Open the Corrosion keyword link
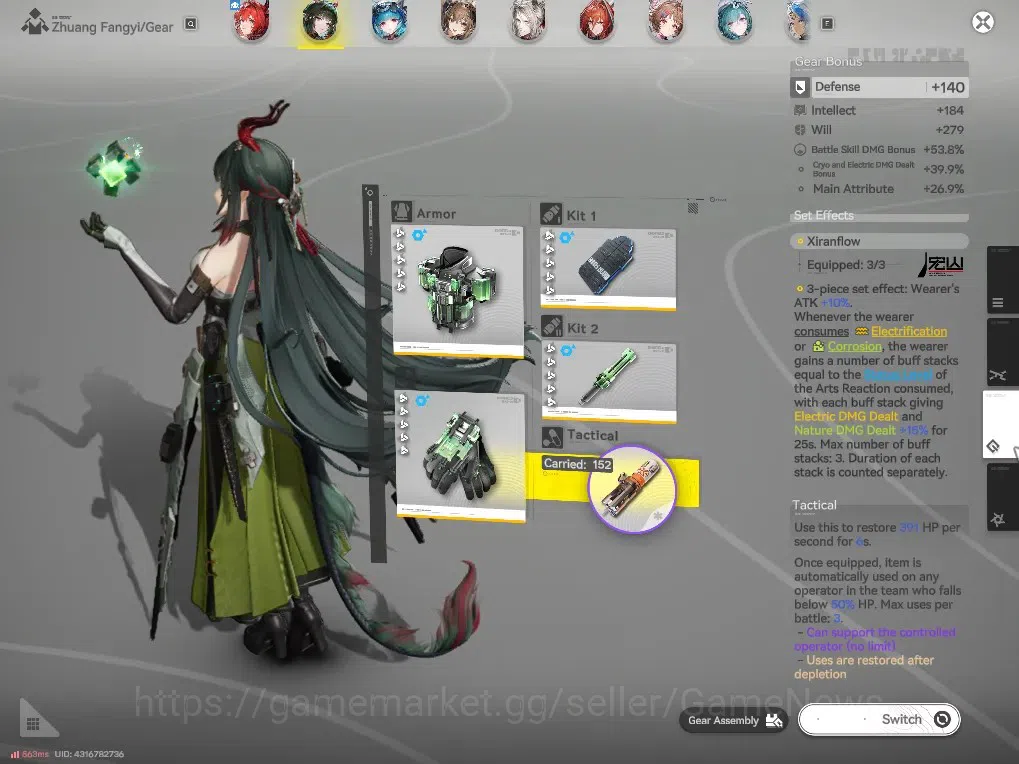The width and height of the screenshot is (1019, 764). coord(854,346)
